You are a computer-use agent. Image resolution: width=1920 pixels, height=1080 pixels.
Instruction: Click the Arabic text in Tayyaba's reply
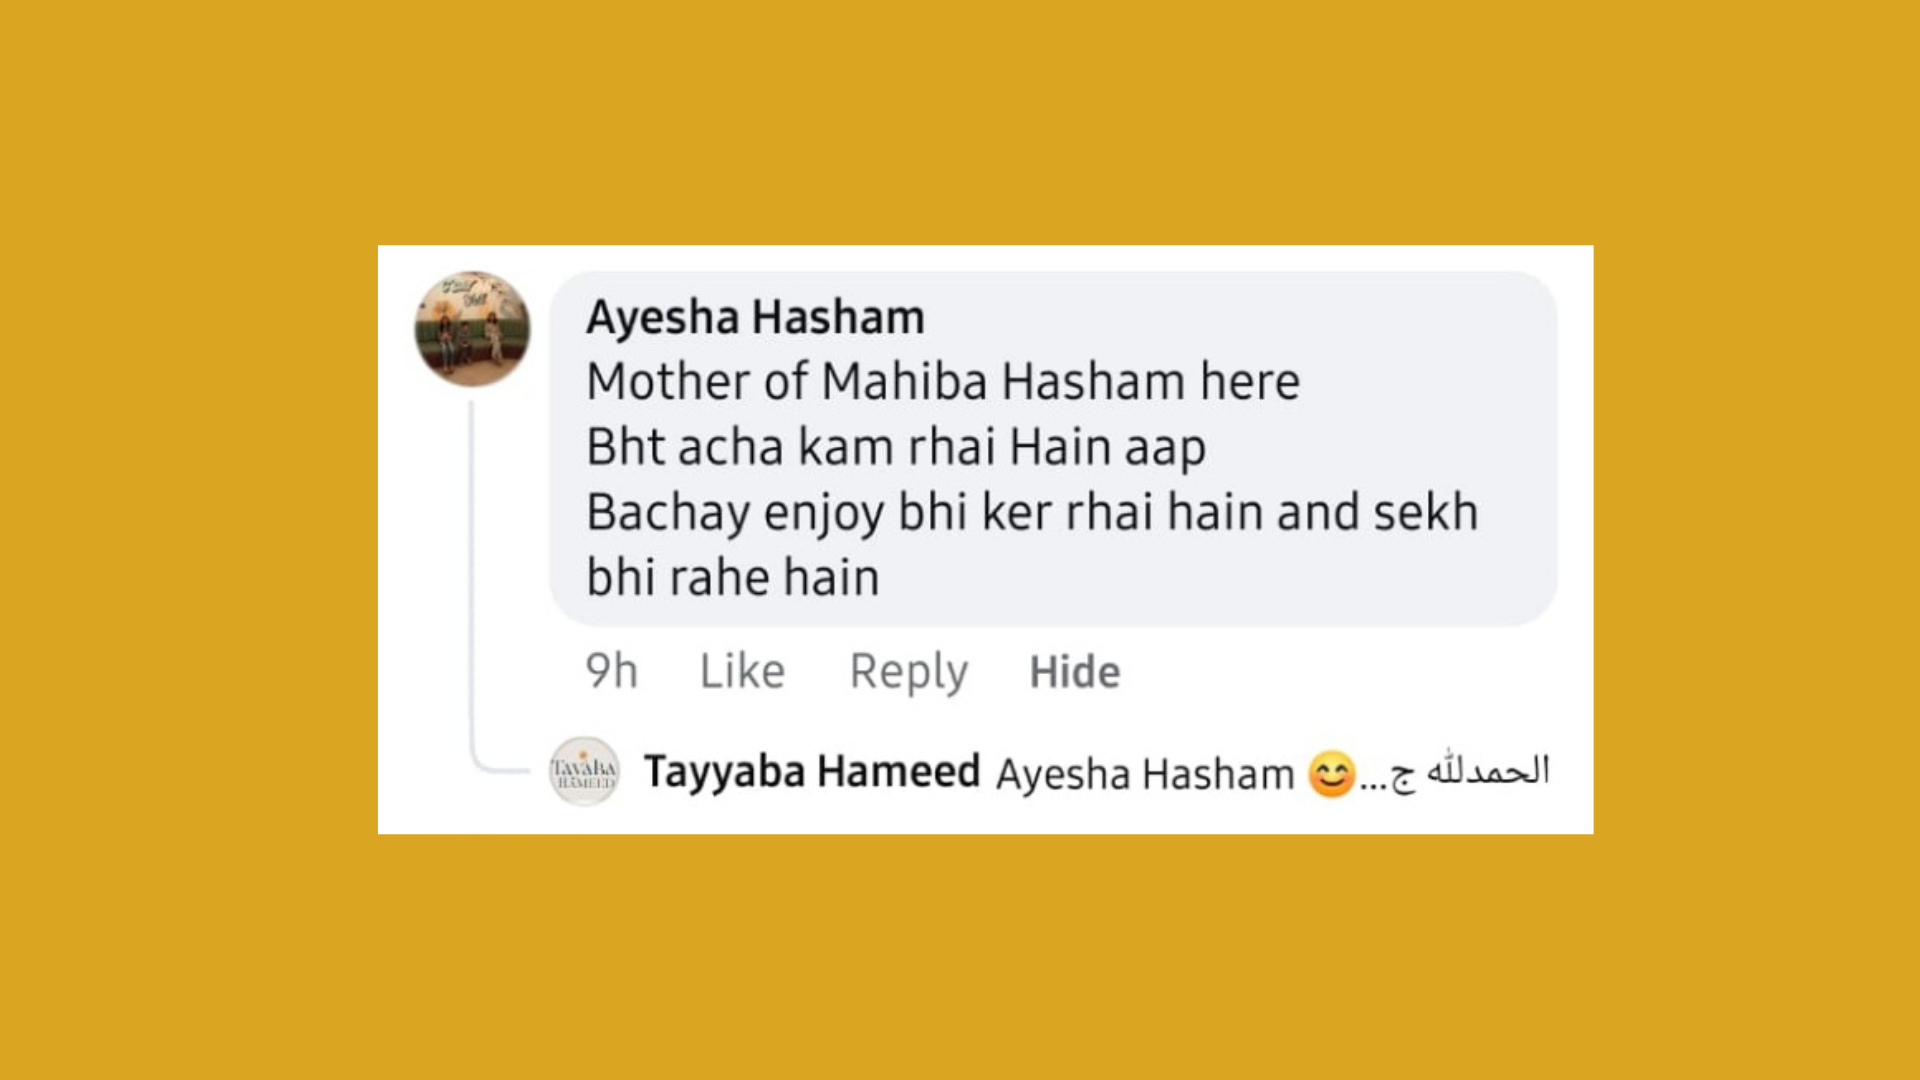(x=1486, y=771)
